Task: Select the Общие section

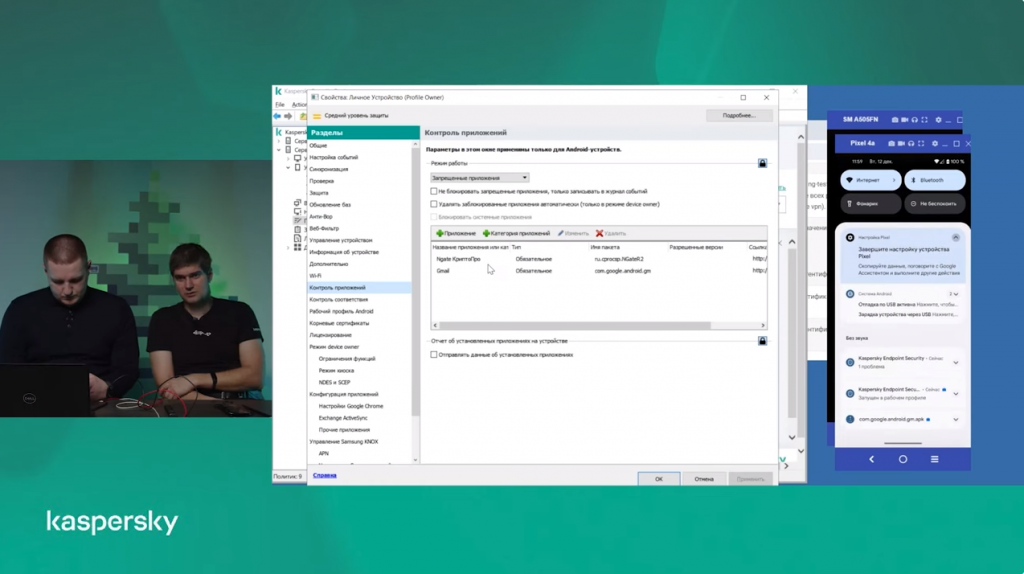Action: (318, 146)
